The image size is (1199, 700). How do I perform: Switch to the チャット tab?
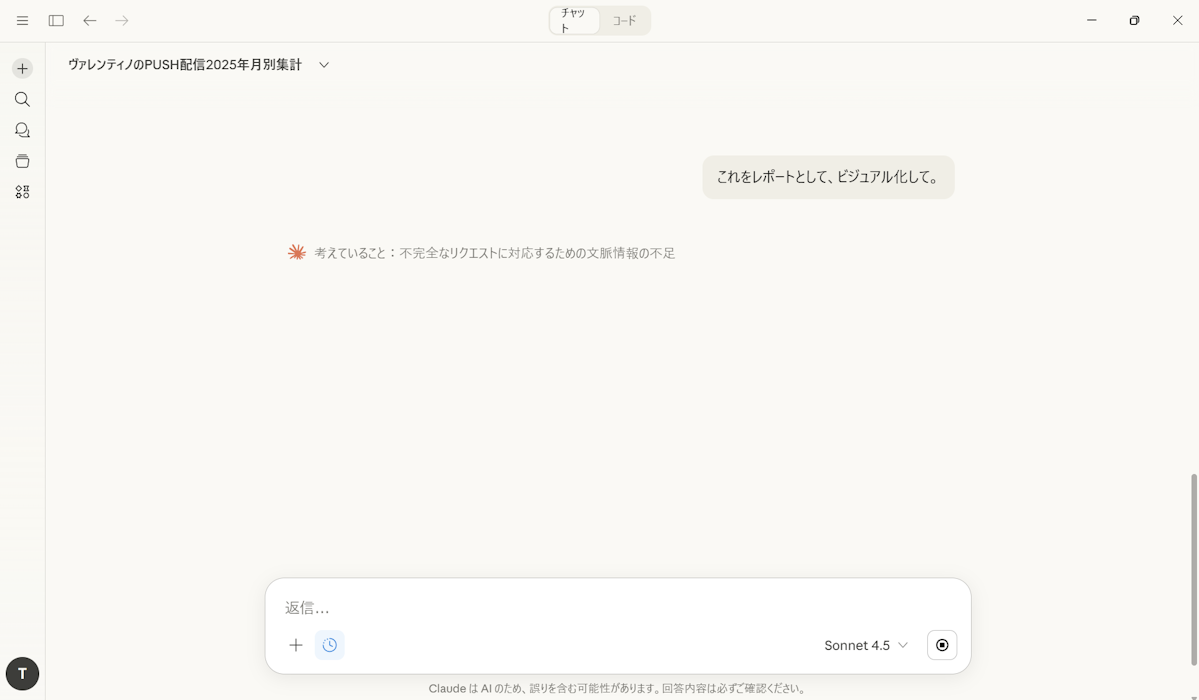click(x=574, y=21)
